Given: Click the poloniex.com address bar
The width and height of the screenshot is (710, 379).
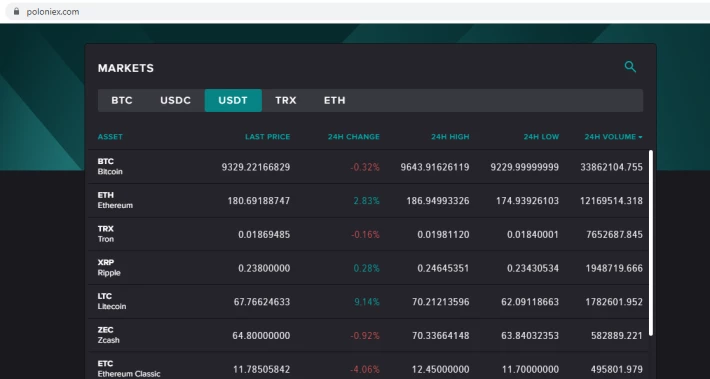Looking at the screenshot, I should [x=358, y=11].
